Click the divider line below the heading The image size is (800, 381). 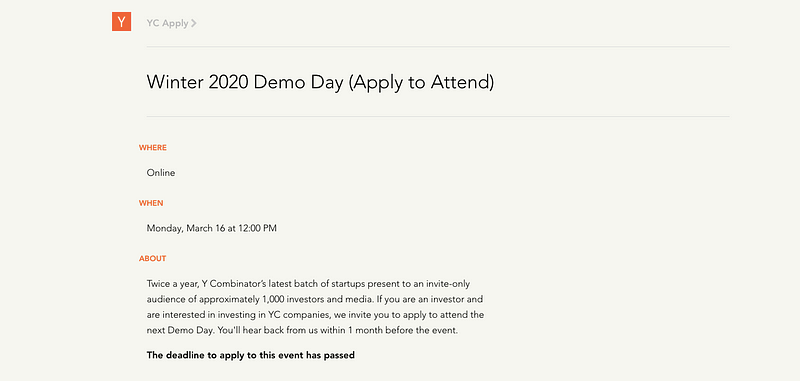[x=438, y=116]
